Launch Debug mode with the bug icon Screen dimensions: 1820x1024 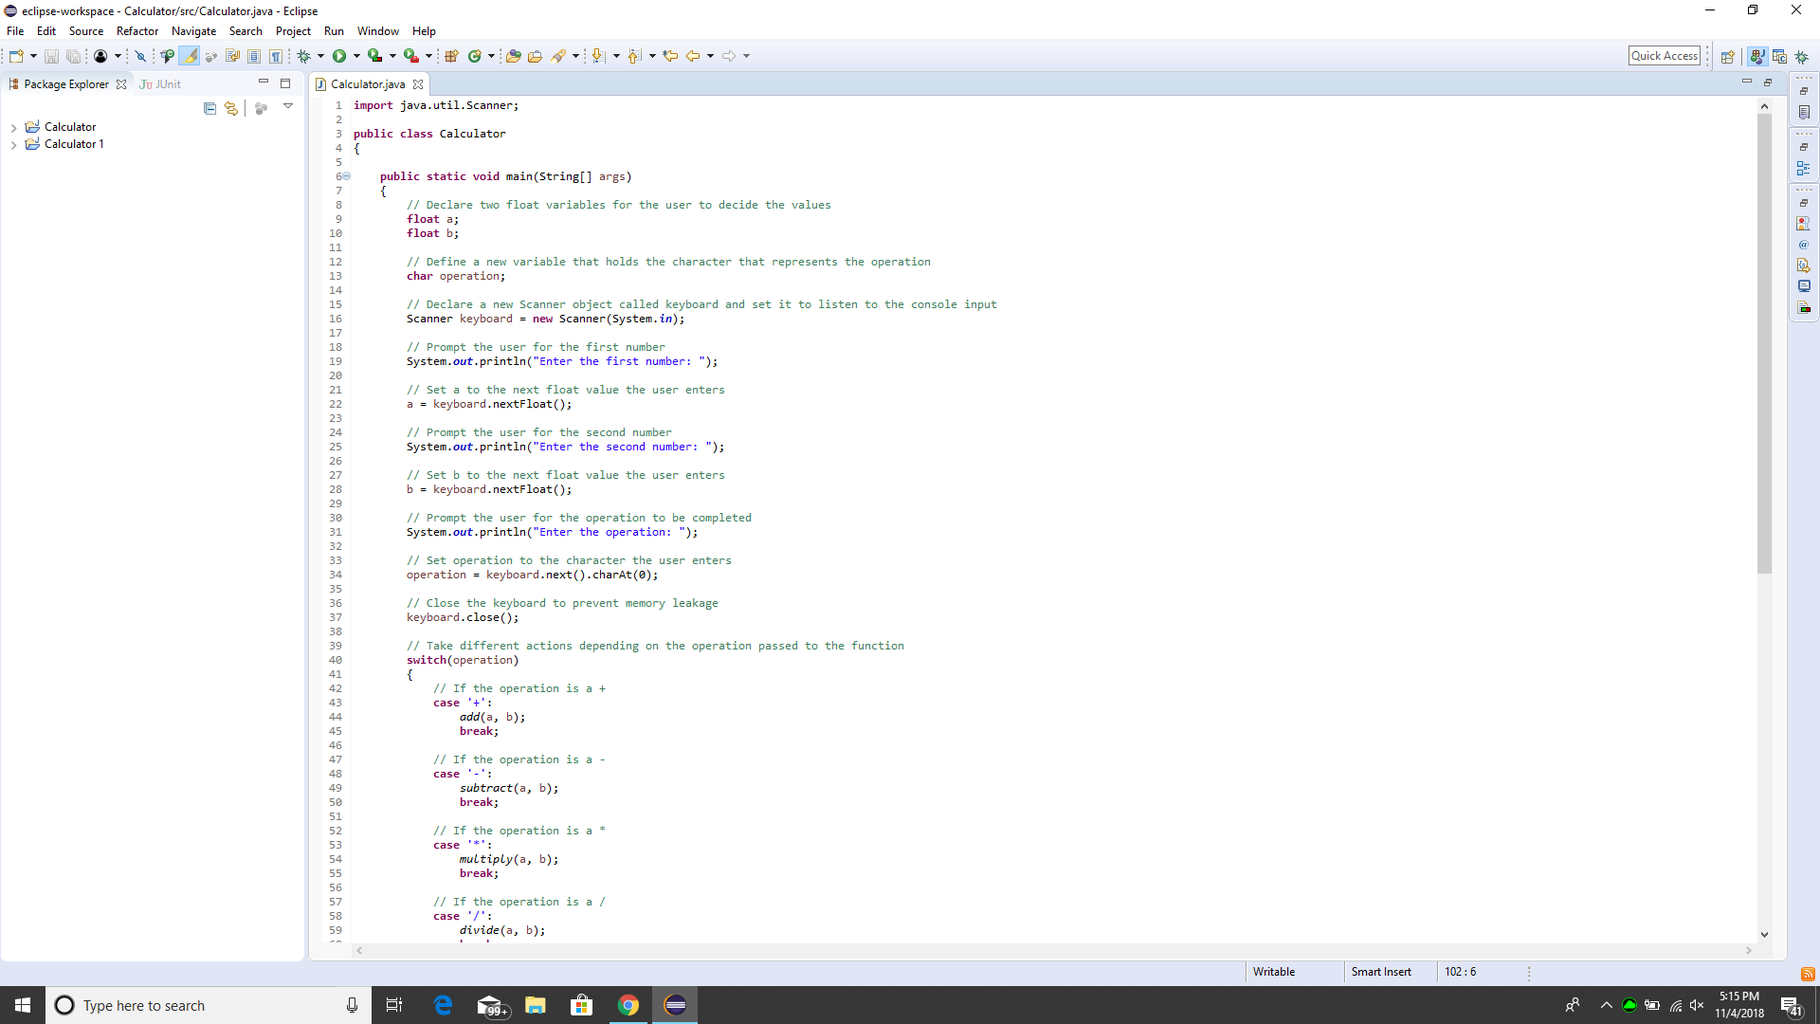tap(305, 56)
